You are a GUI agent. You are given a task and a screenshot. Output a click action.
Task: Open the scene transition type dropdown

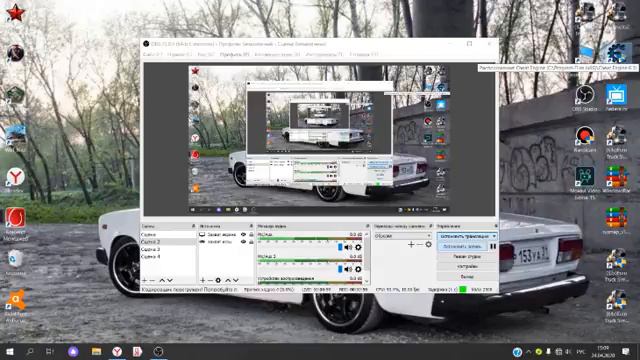click(402, 236)
